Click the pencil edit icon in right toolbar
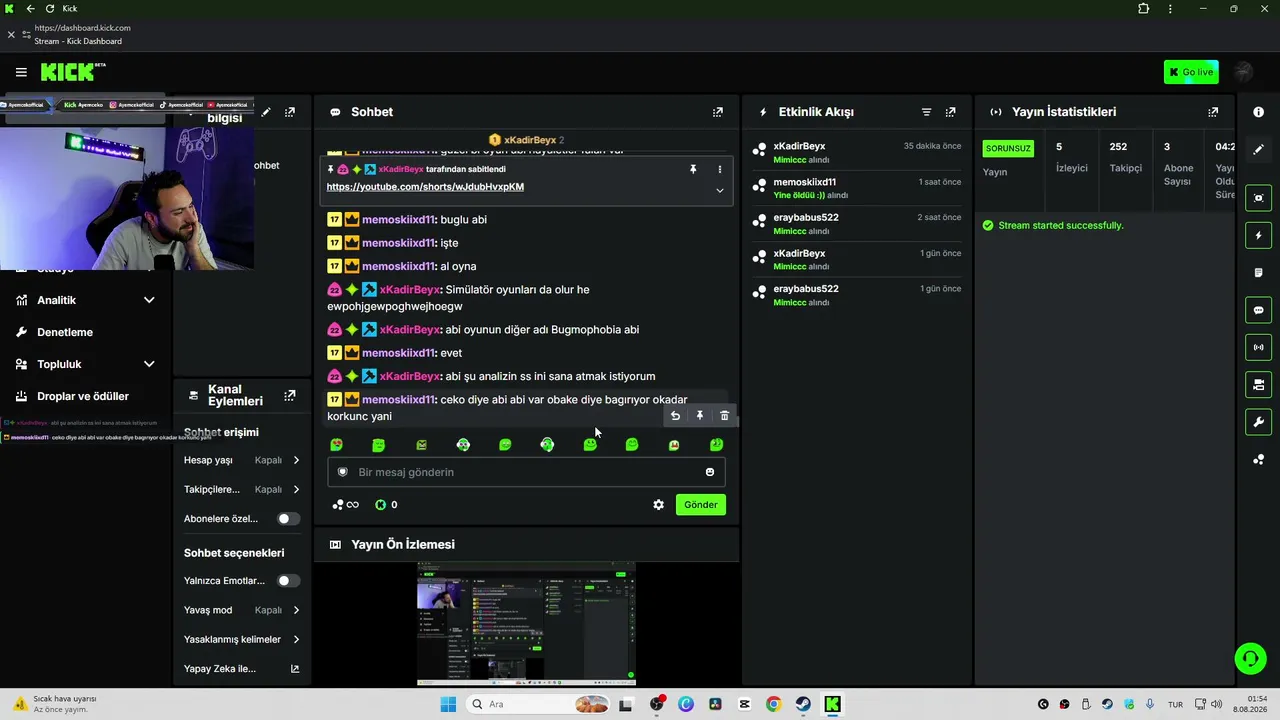 [x=1258, y=149]
